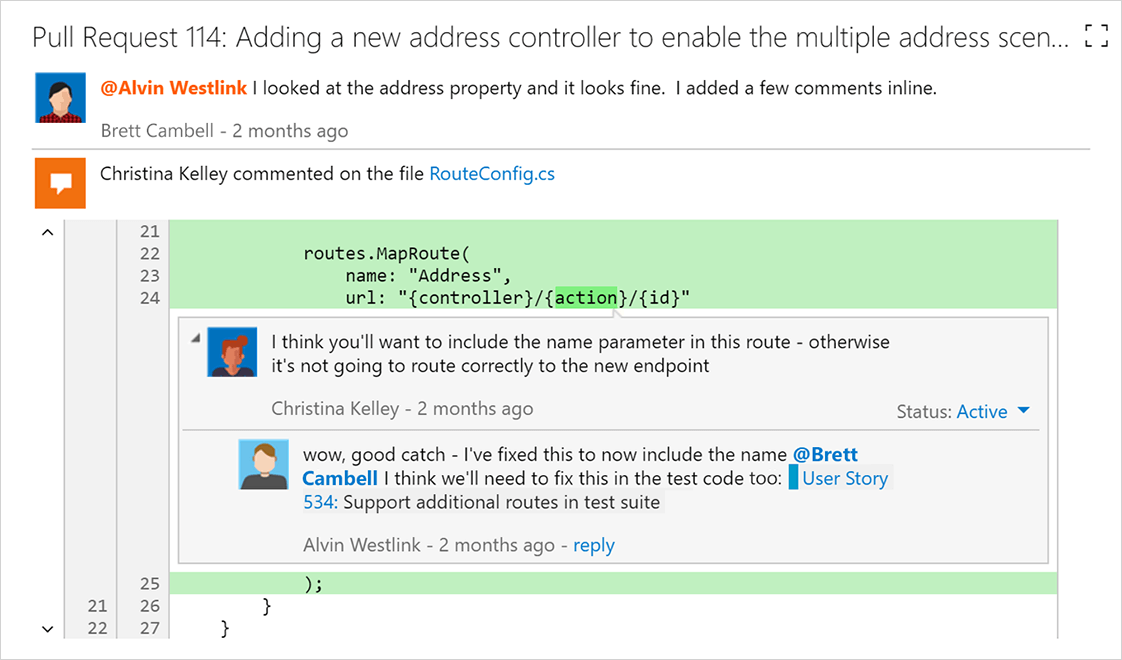Click the highlighted action token in code
Viewport: 1122px width, 660px height.
point(585,298)
